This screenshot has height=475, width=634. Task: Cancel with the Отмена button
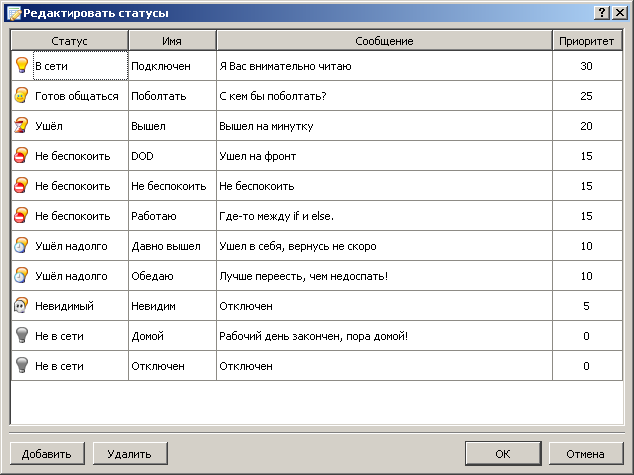point(587,453)
